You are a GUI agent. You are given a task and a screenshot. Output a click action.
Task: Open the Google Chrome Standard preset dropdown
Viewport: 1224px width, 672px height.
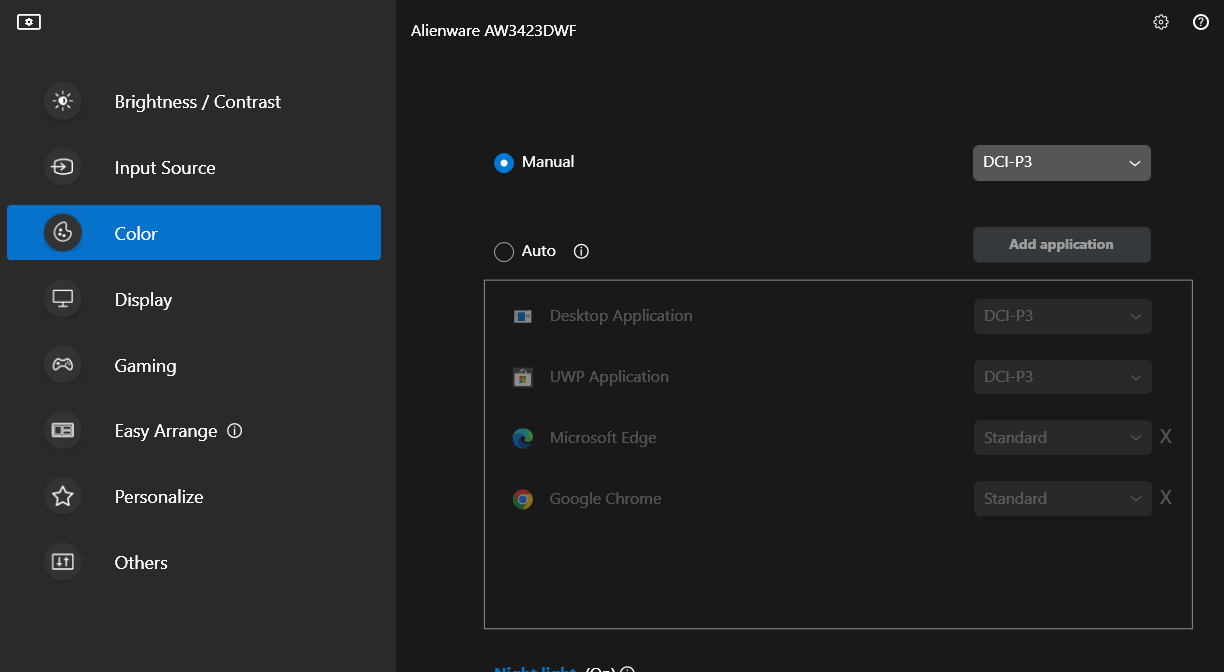[1063, 499]
